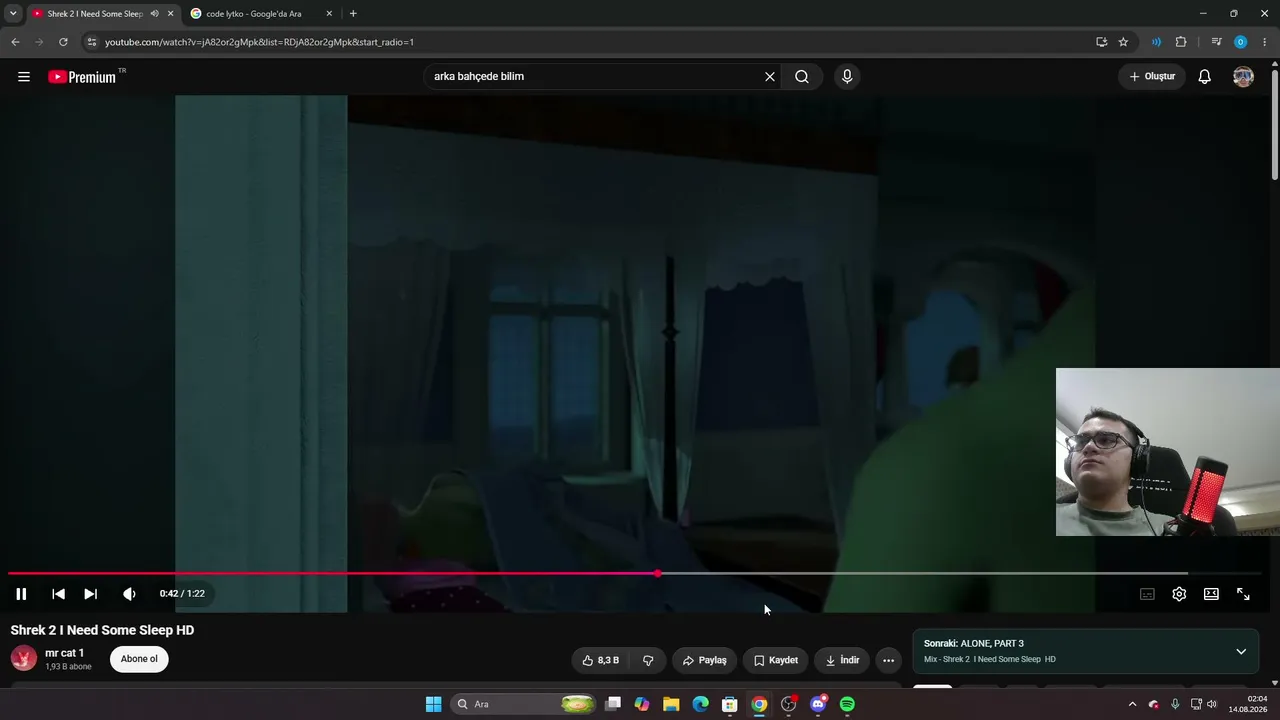Click the taskbar Ara search box
1280x720 pixels.
click(525, 704)
